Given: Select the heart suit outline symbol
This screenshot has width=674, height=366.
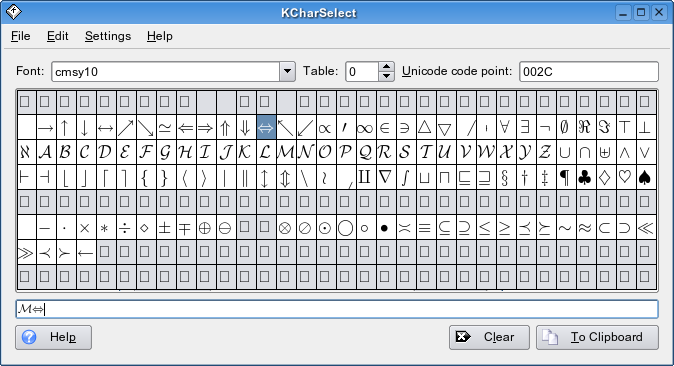Looking at the screenshot, I should tap(625, 177).
